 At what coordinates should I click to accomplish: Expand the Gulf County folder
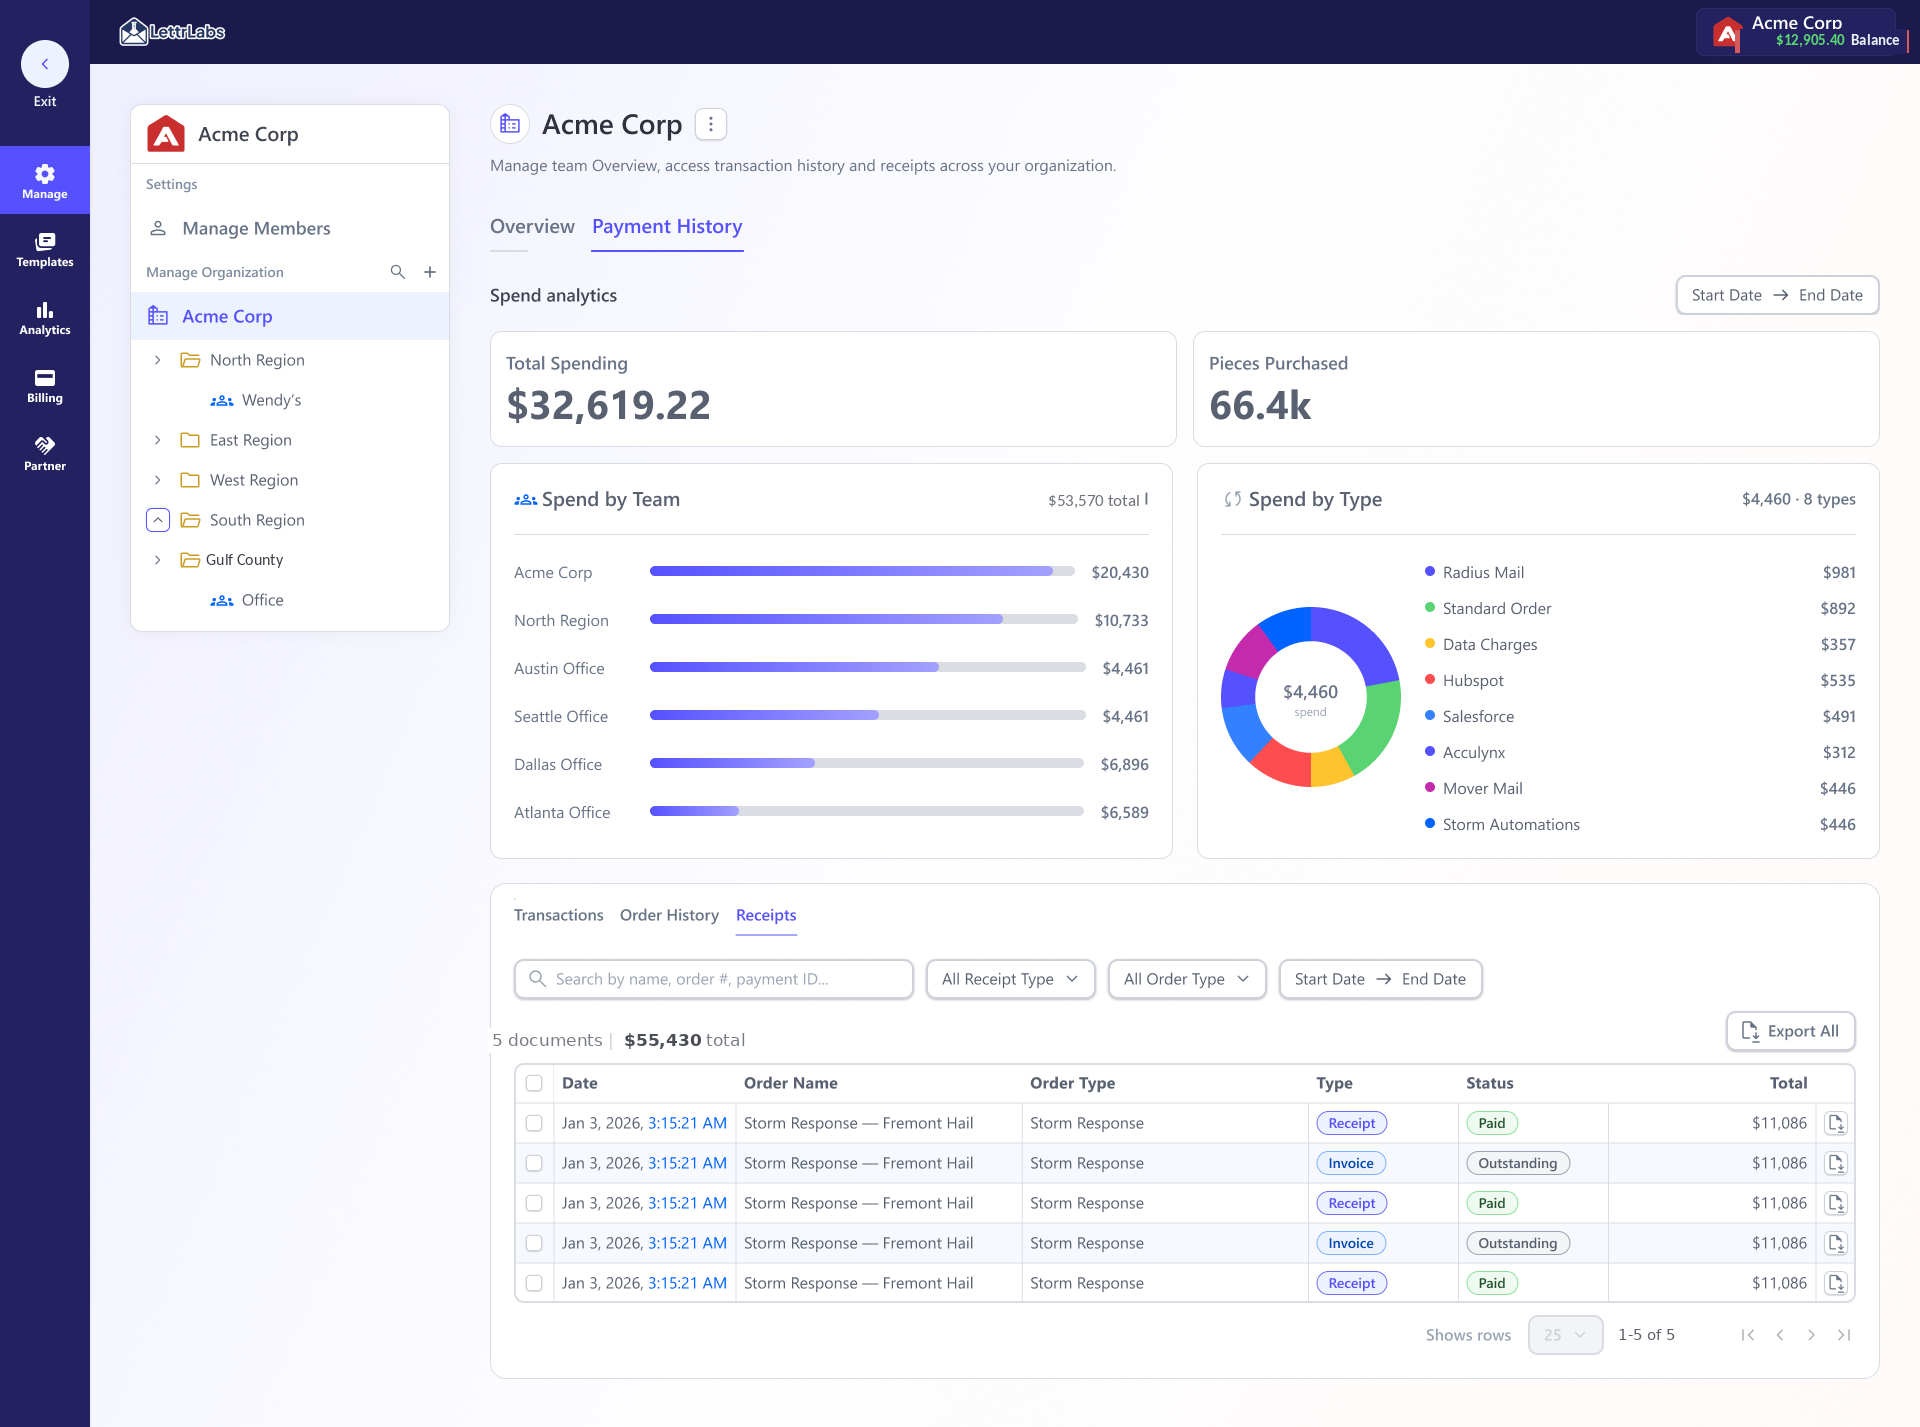click(157, 560)
